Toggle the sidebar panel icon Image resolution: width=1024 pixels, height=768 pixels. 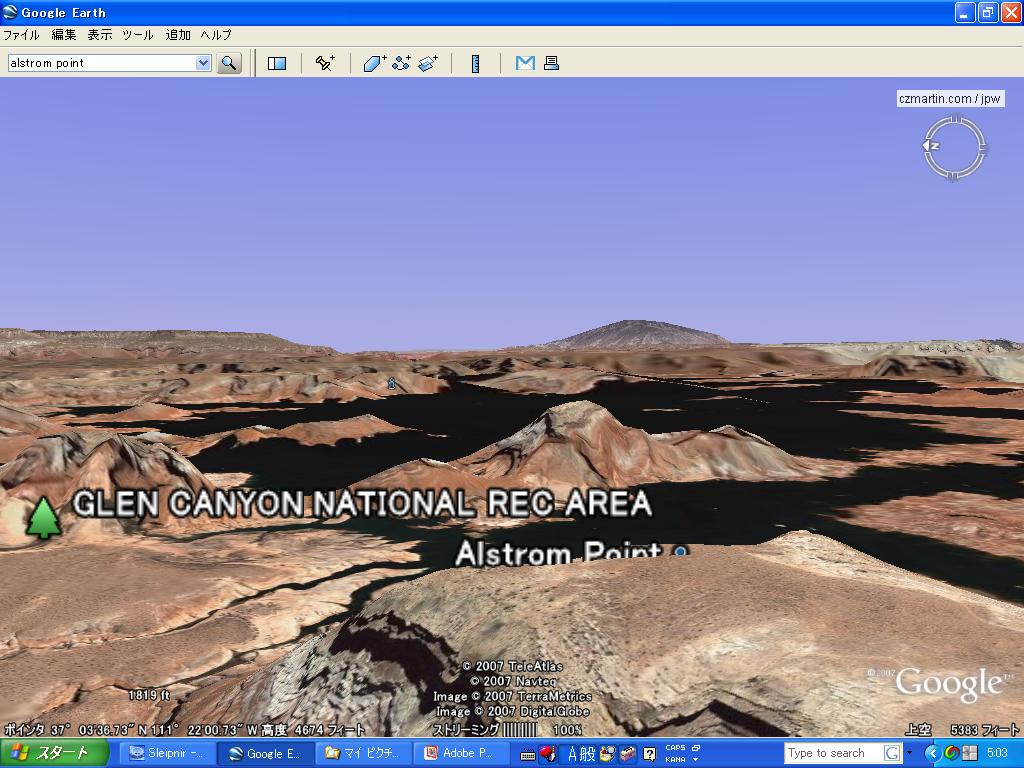[x=277, y=63]
